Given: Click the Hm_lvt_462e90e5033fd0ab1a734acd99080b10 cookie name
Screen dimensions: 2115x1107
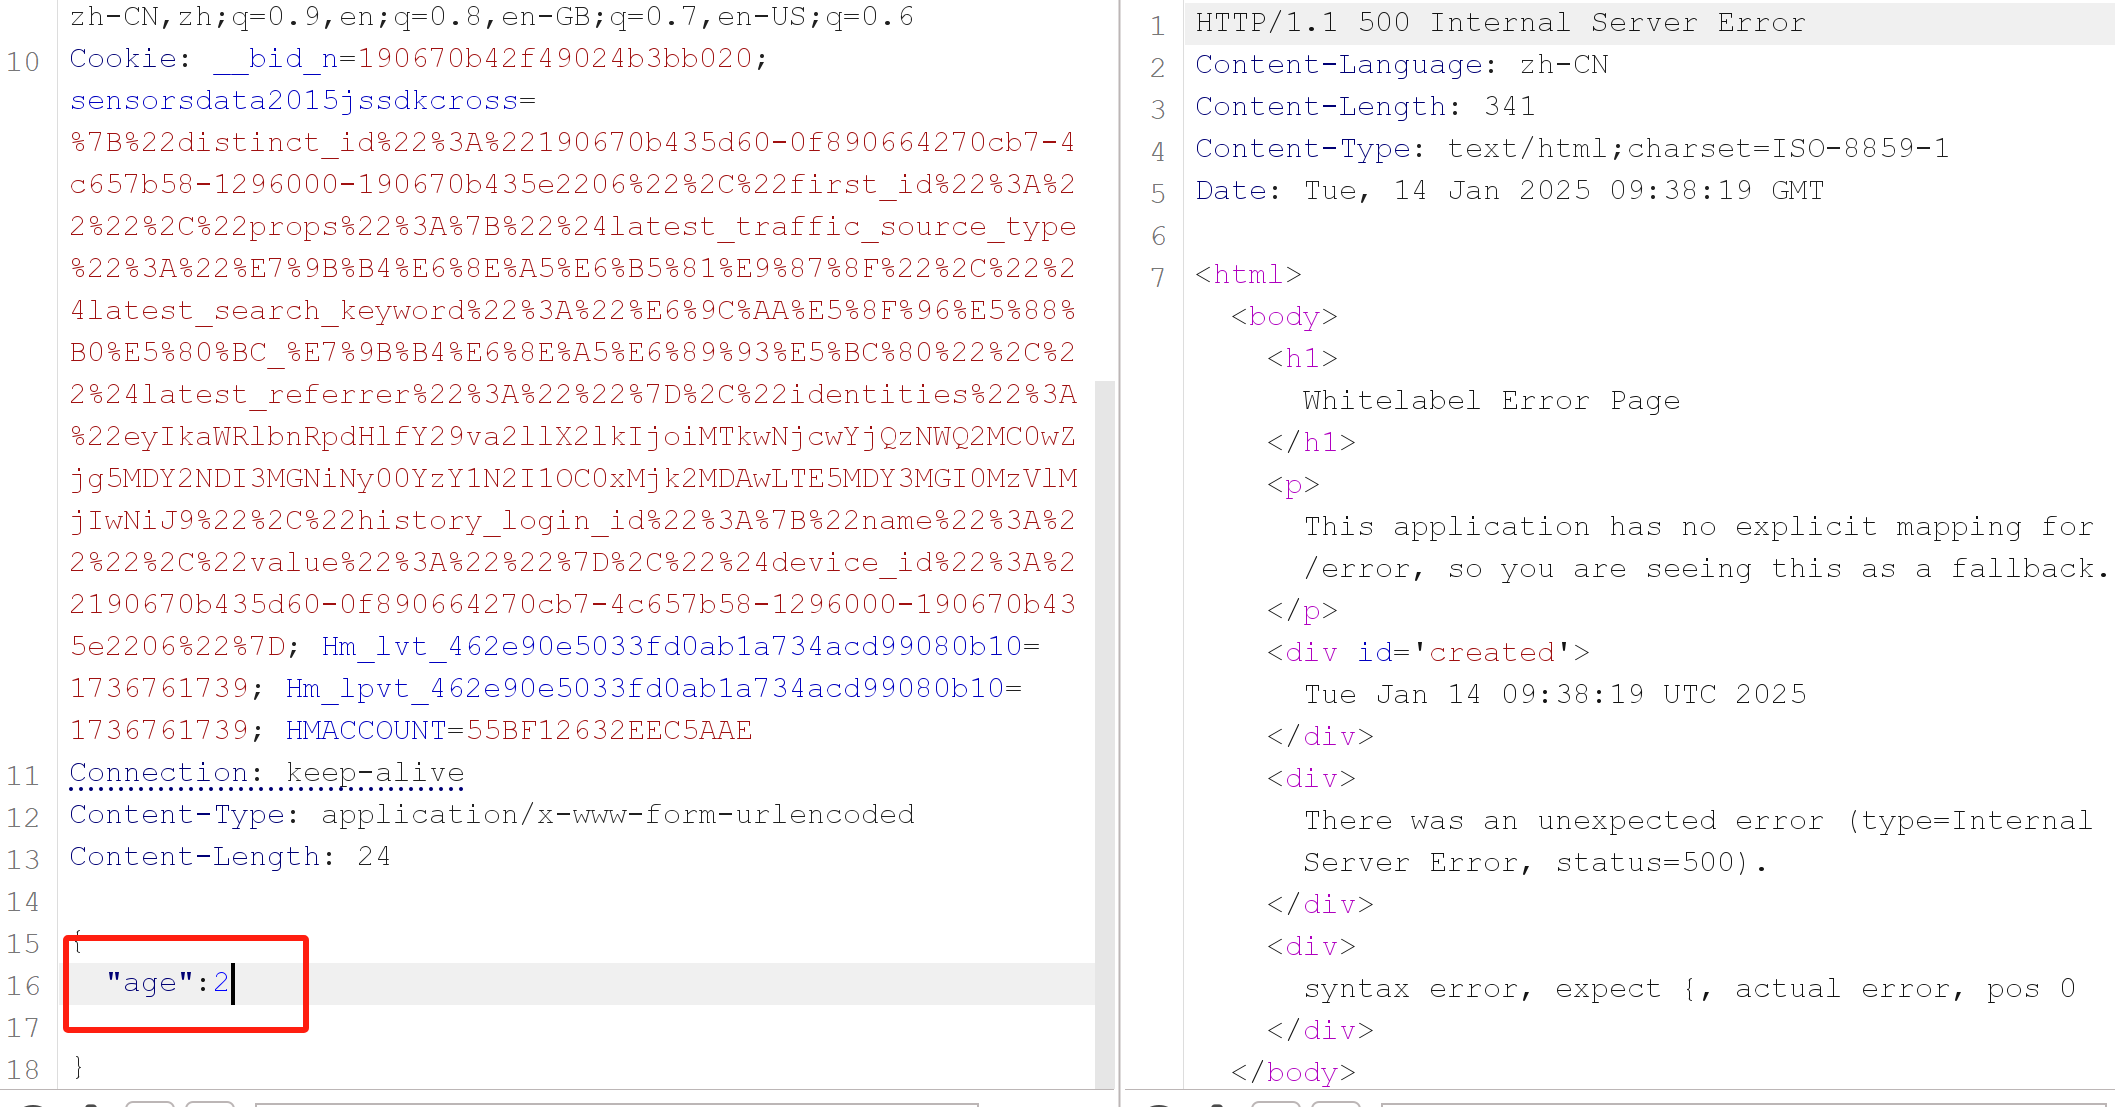Looking at the screenshot, I should pos(672,647).
